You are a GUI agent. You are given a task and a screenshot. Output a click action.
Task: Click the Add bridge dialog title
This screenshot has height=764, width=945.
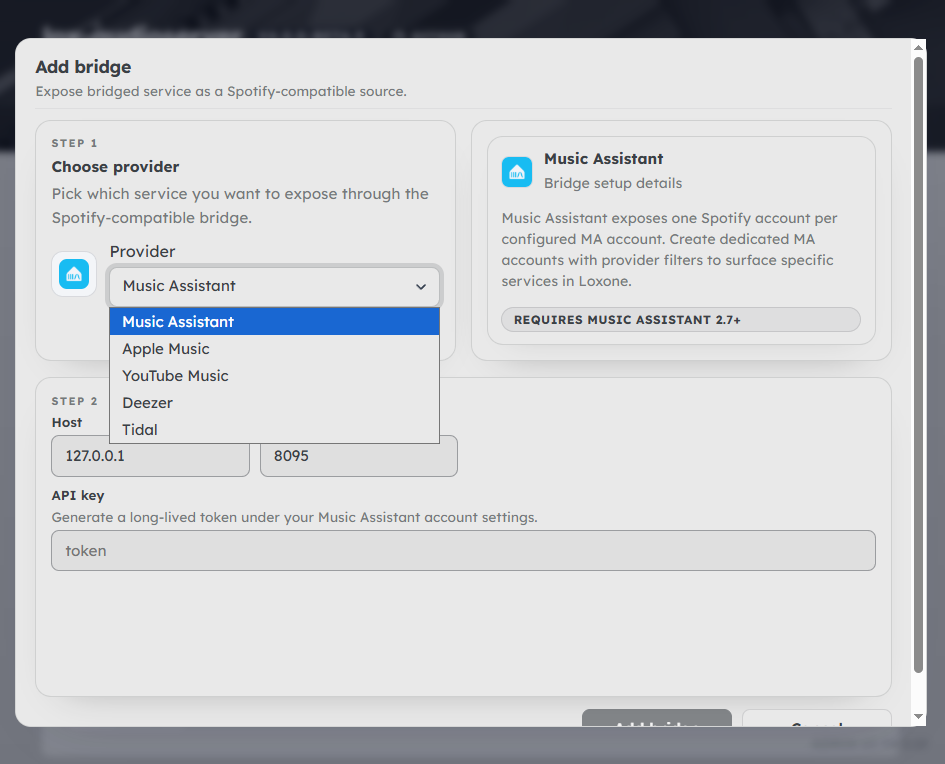(x=83, y=67)
